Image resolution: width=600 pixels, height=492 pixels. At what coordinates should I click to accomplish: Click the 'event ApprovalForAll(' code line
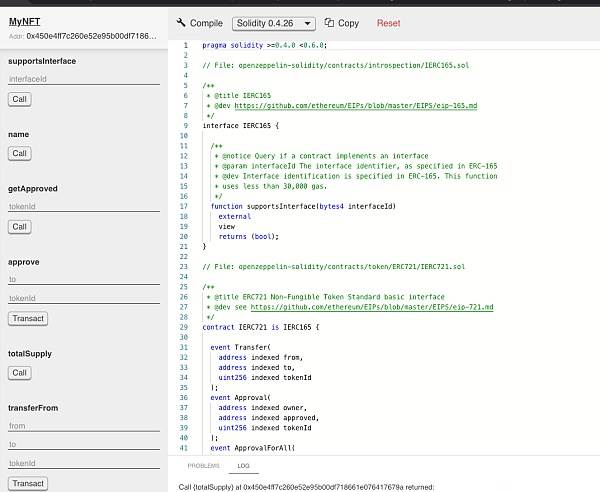coord(253,448)
